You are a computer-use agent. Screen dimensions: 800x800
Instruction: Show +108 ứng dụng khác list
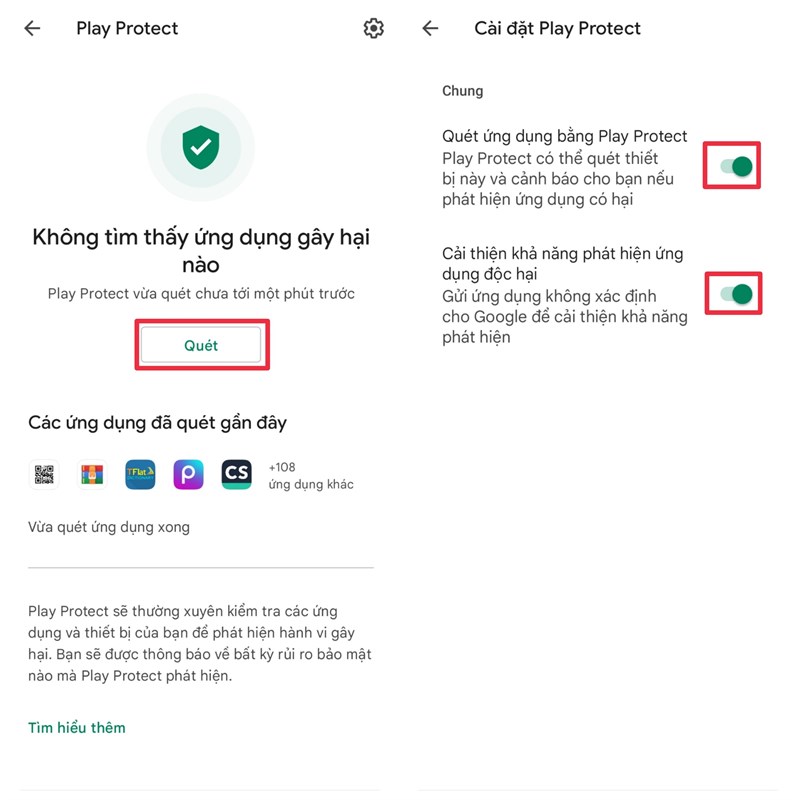pos(311,476)
